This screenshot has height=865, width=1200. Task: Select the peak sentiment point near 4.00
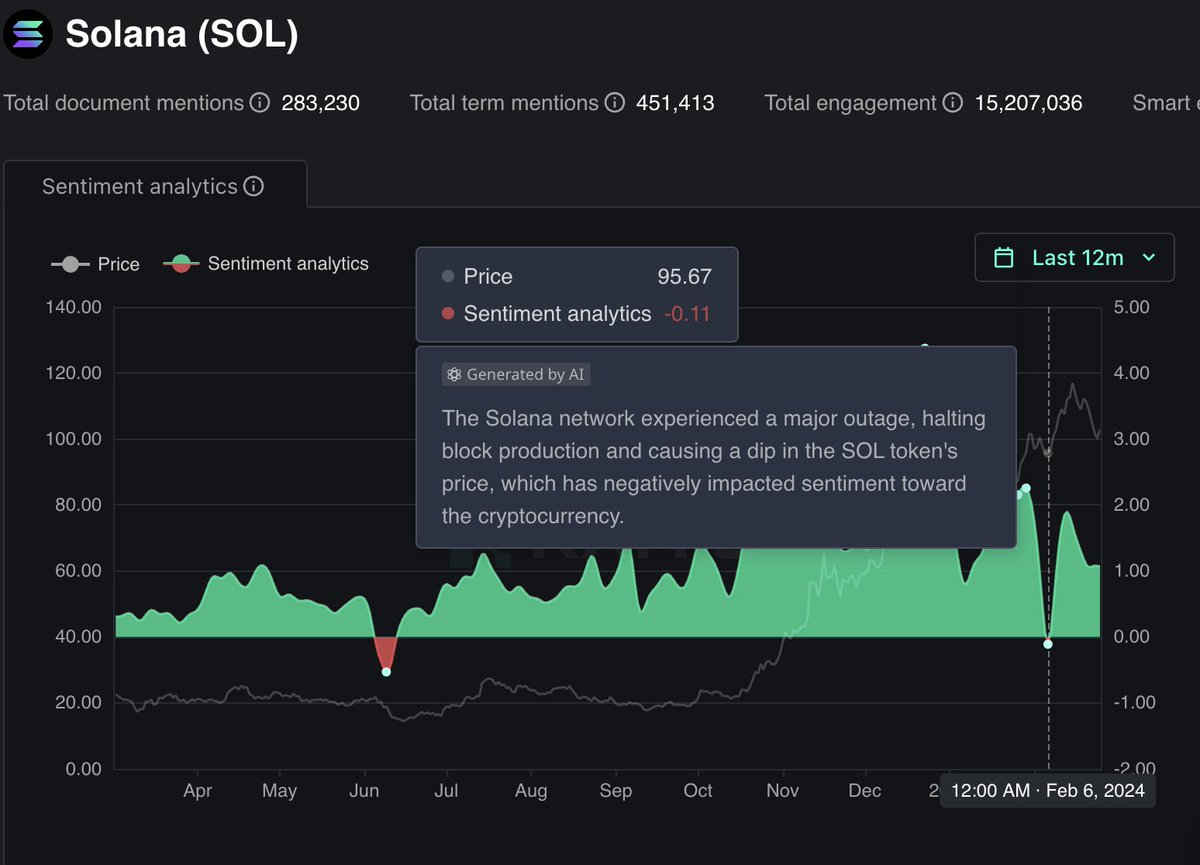coord(925,347)
